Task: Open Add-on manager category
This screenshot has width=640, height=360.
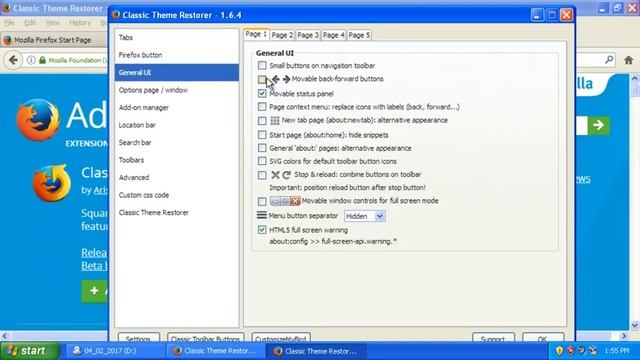Action: coord(177,107)
